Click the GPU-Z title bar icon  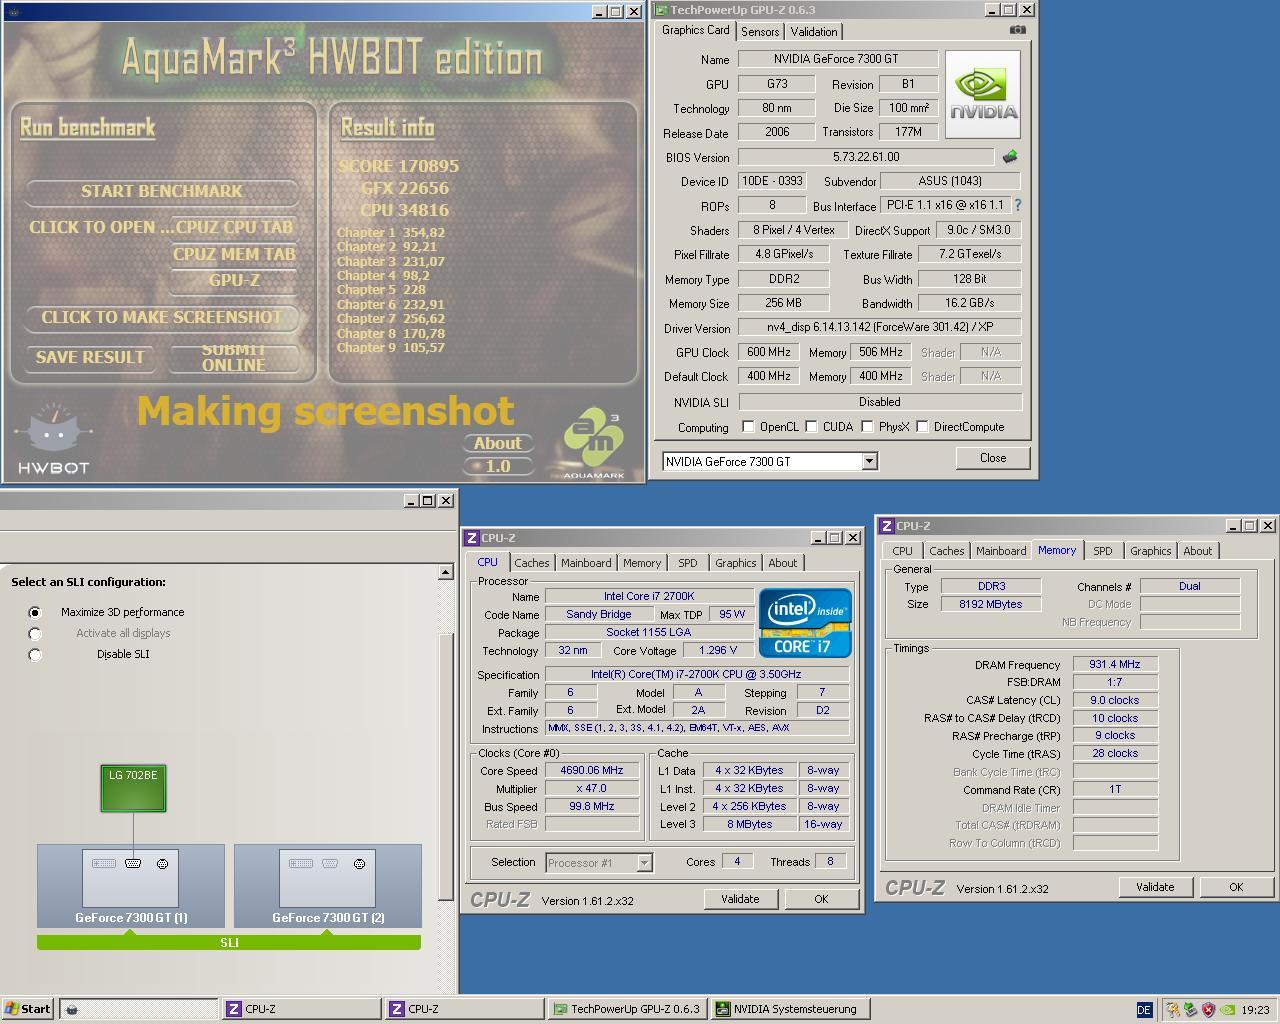pyautogui.click(x=661, y=10)
